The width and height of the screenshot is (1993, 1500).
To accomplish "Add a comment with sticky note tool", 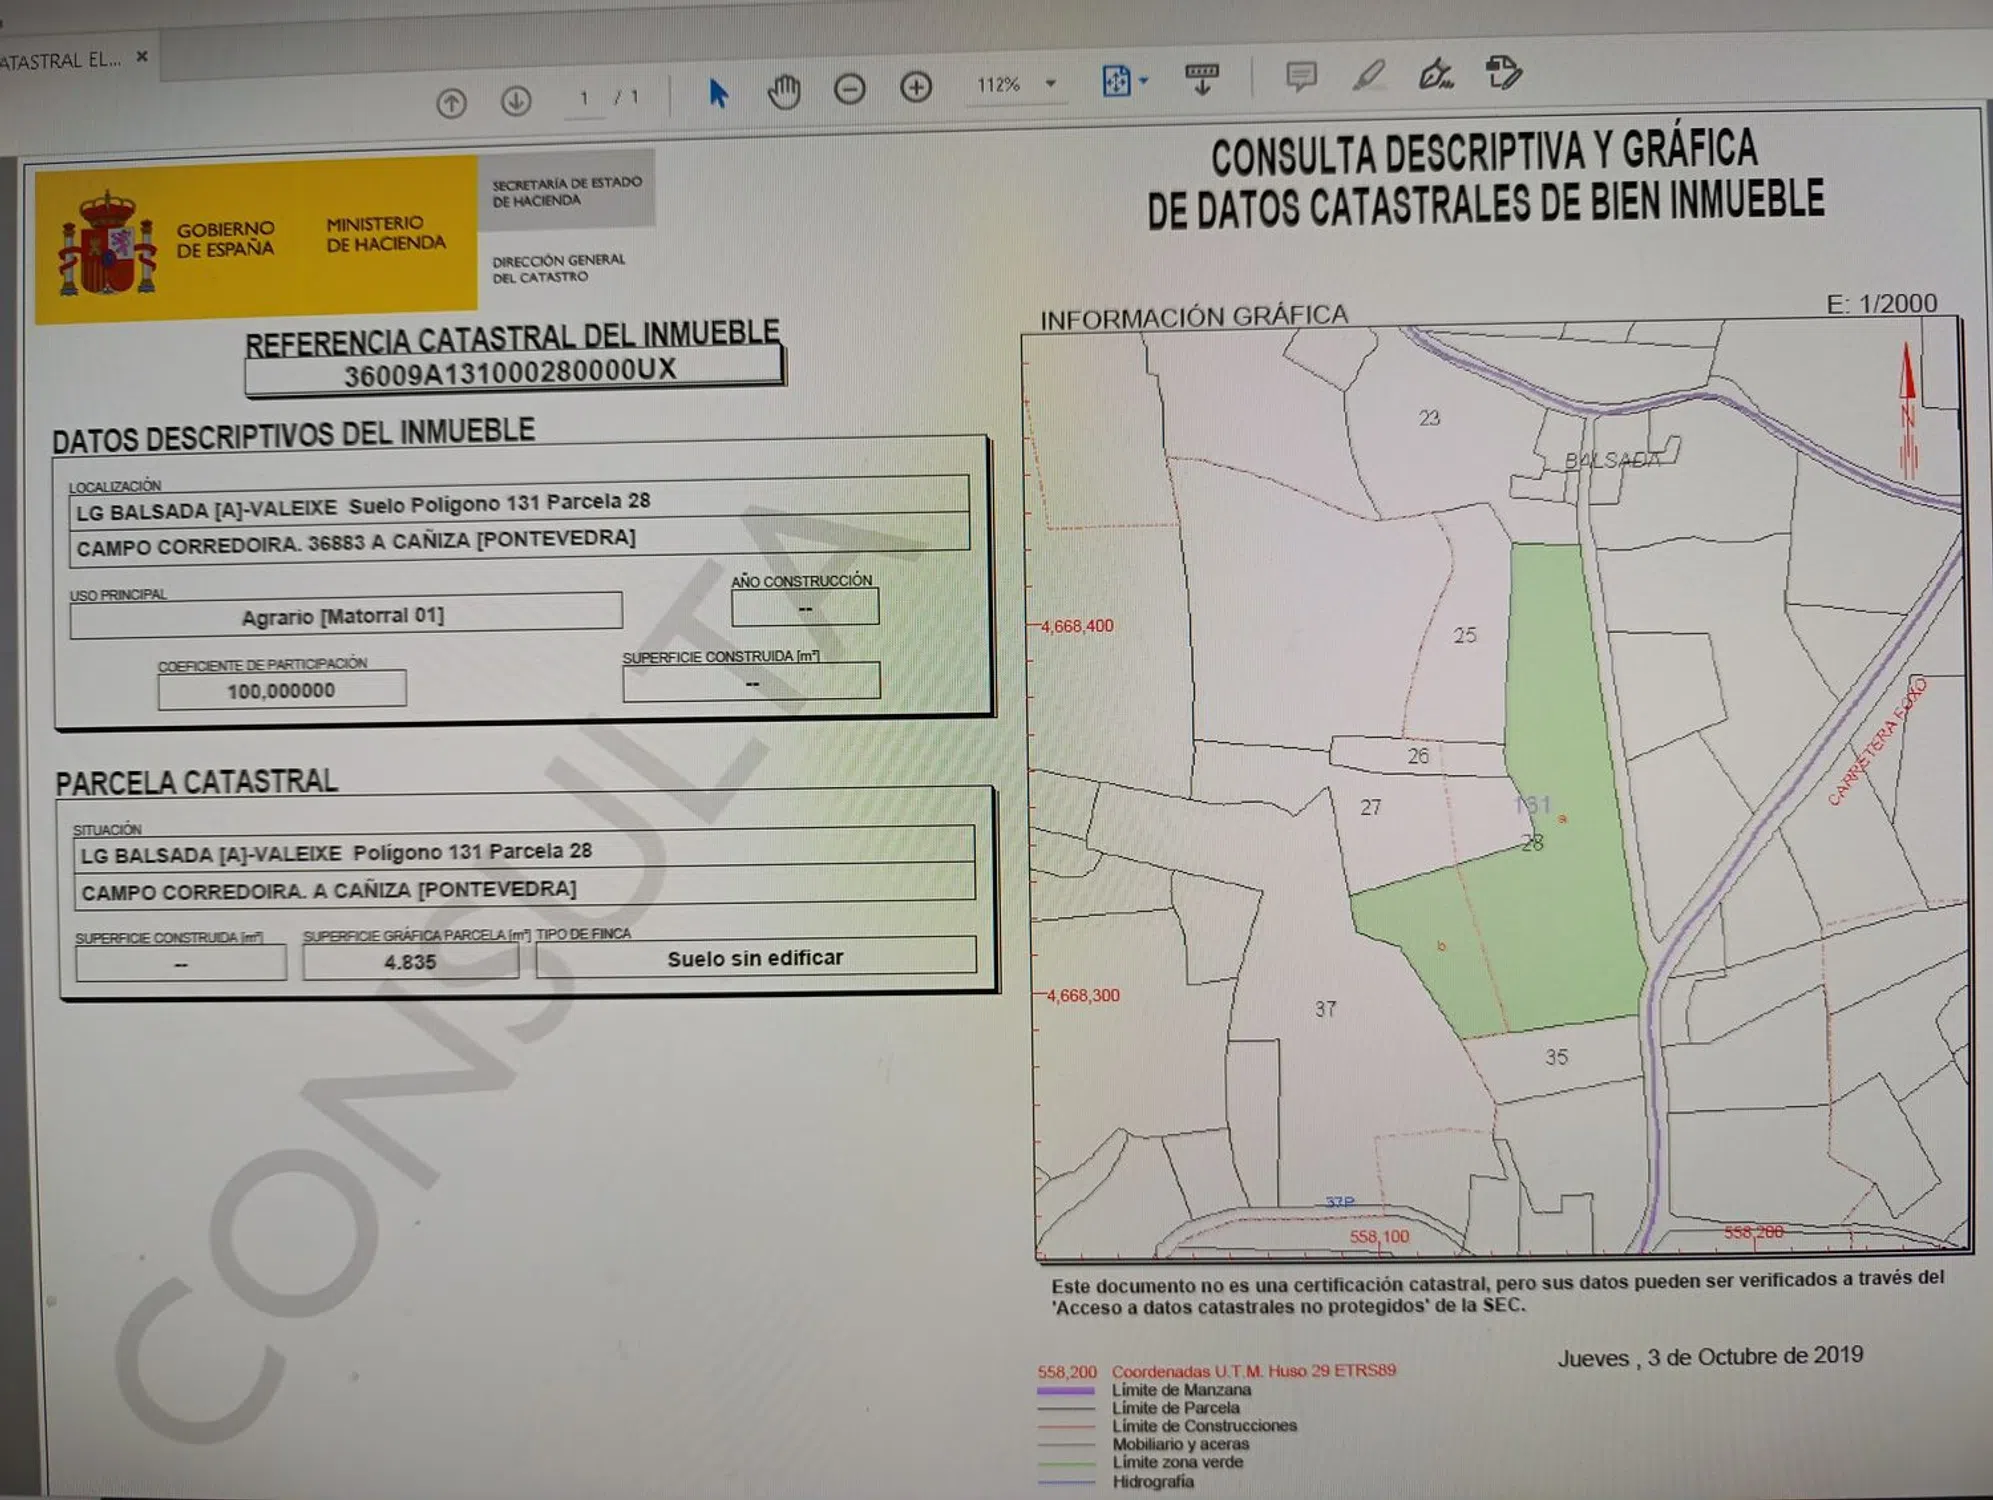I will tap(1300, 76).
